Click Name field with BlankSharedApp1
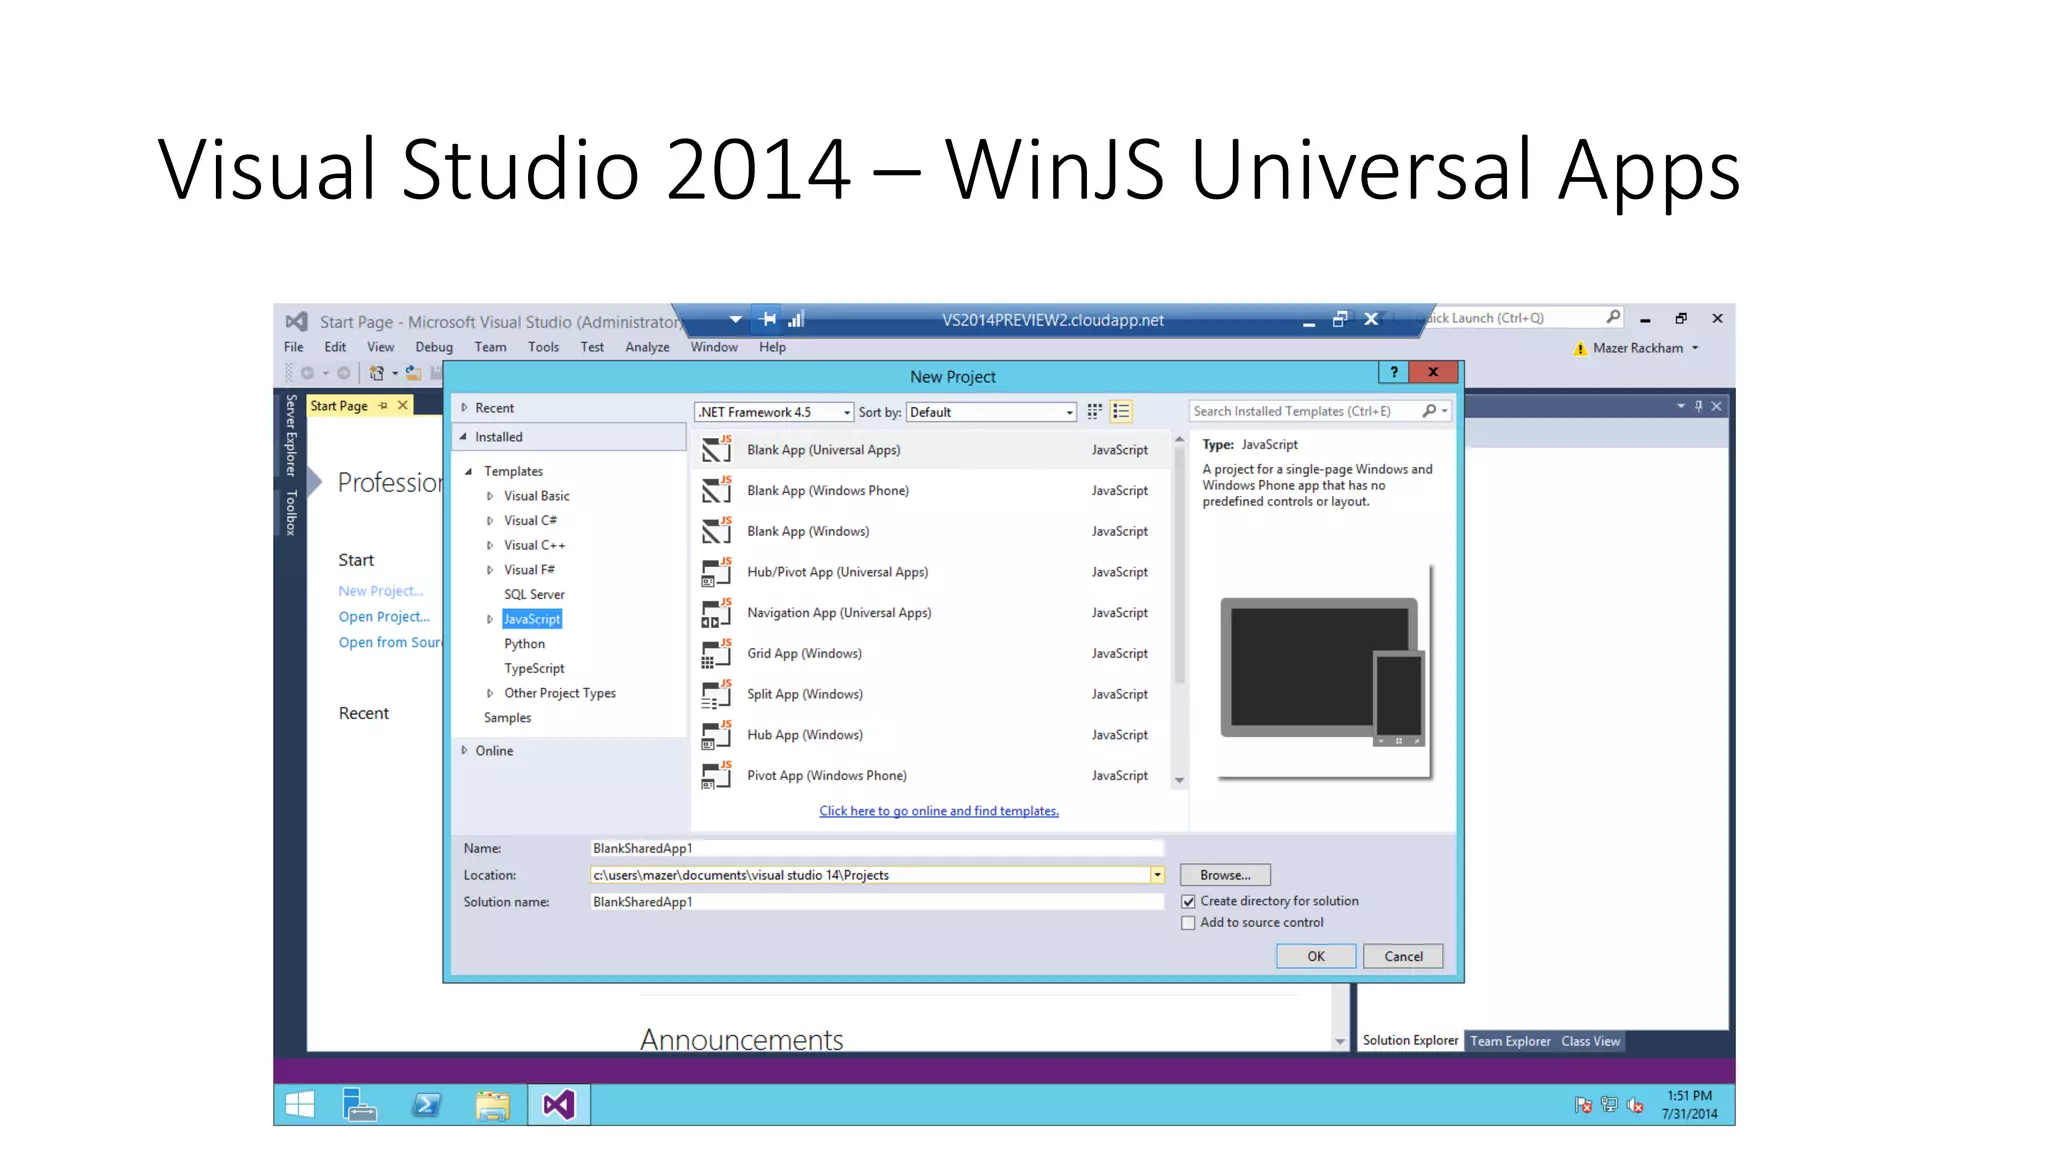The height and width of the screenshot is (1152, 2048). 877,848
